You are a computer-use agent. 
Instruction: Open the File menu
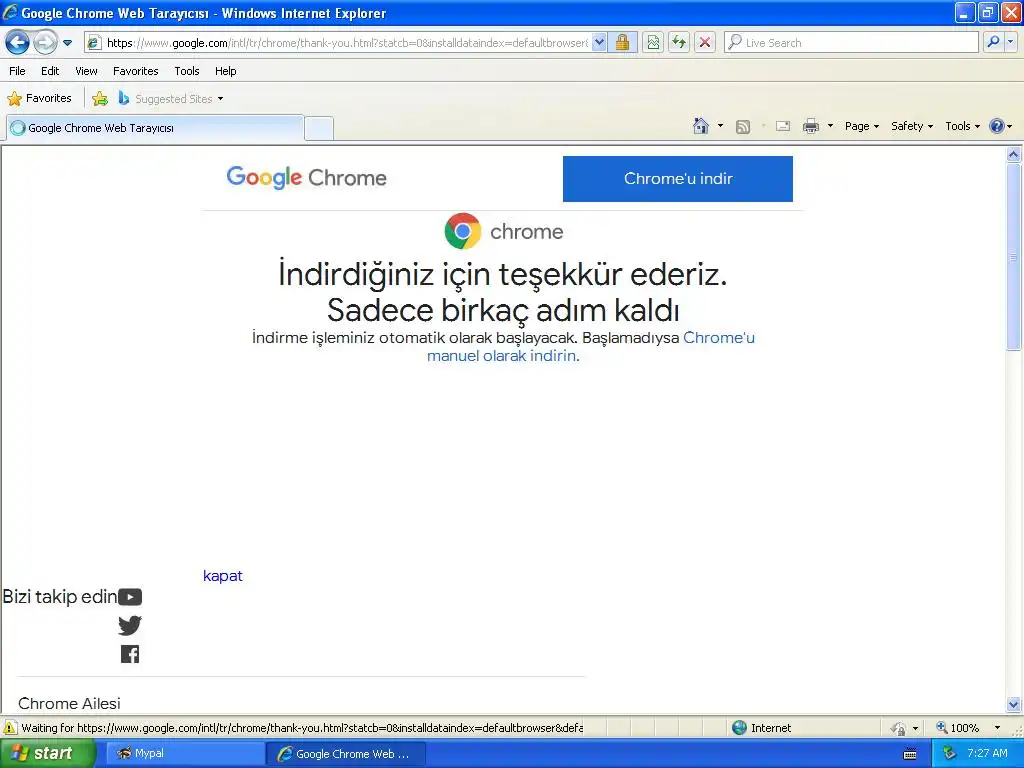(x=18, y=71)
